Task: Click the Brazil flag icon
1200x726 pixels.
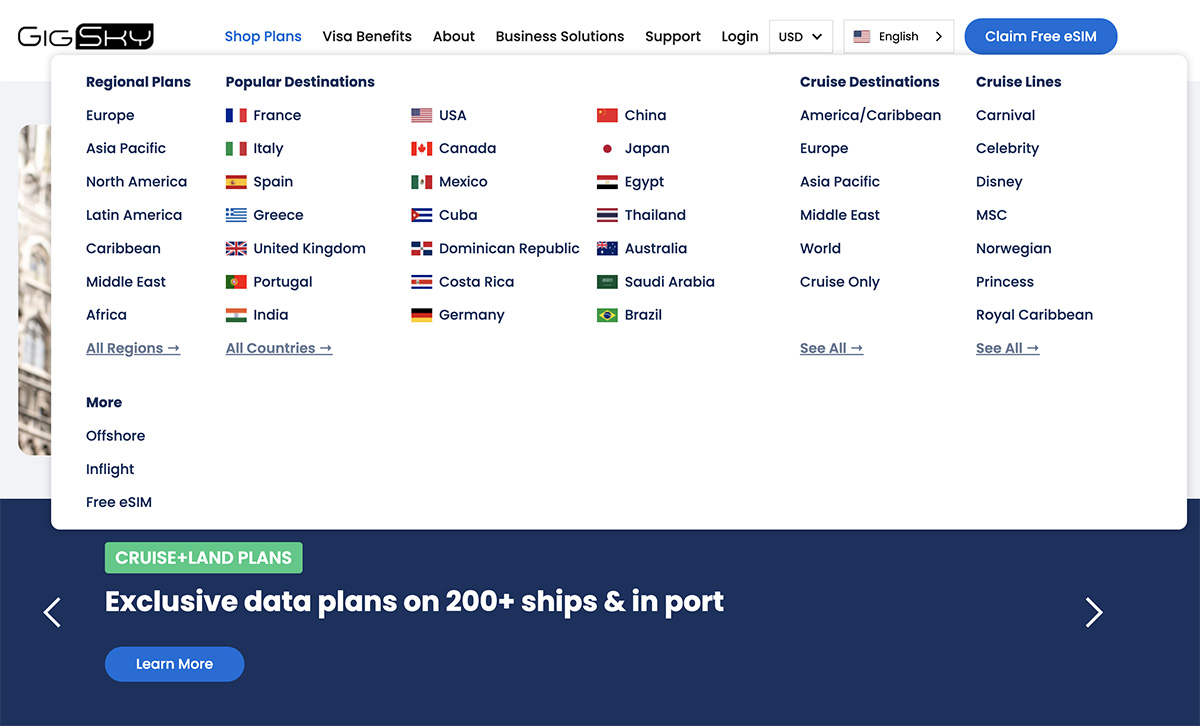Action: (607, 315)
